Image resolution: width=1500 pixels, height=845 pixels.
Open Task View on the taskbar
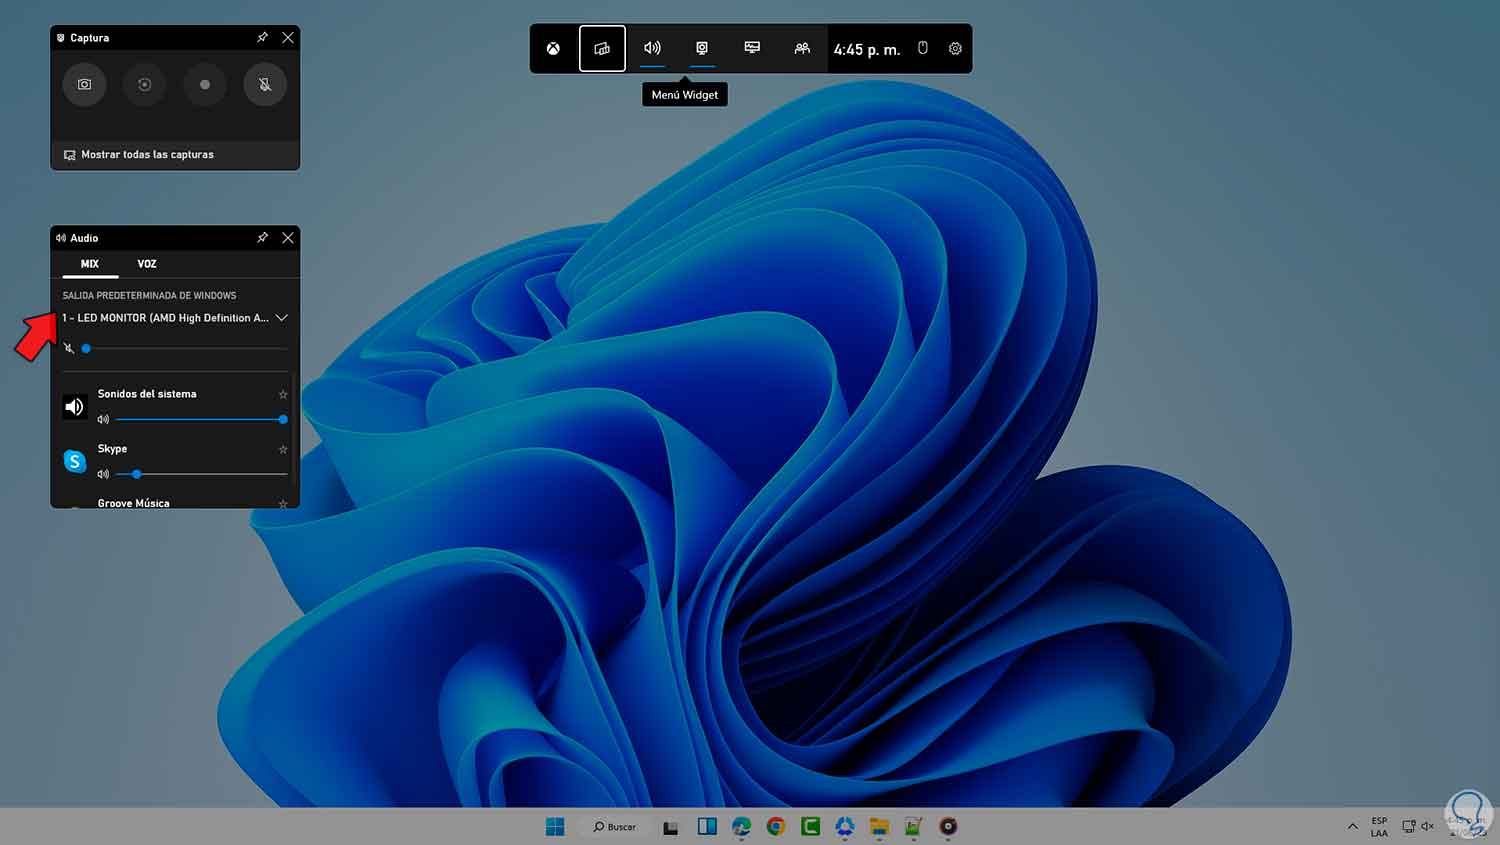[x=671, y=827]
